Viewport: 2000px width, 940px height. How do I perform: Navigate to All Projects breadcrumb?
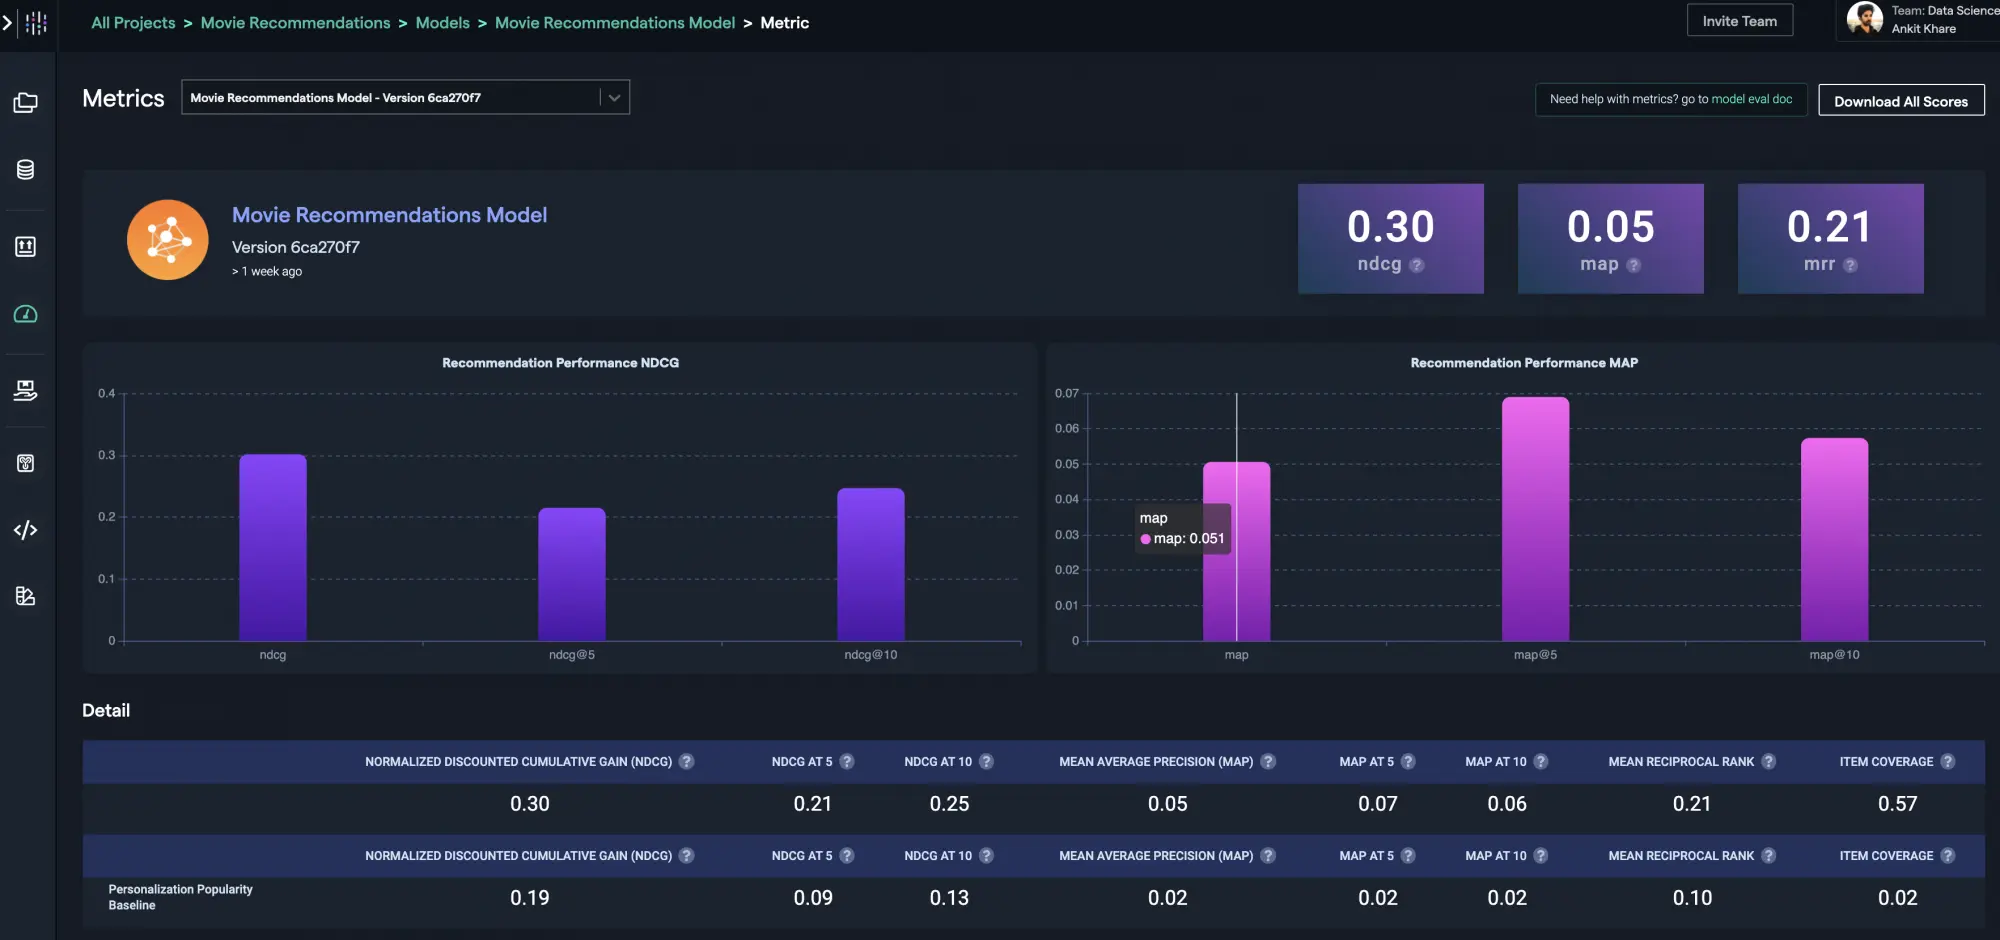coord(132,22)
